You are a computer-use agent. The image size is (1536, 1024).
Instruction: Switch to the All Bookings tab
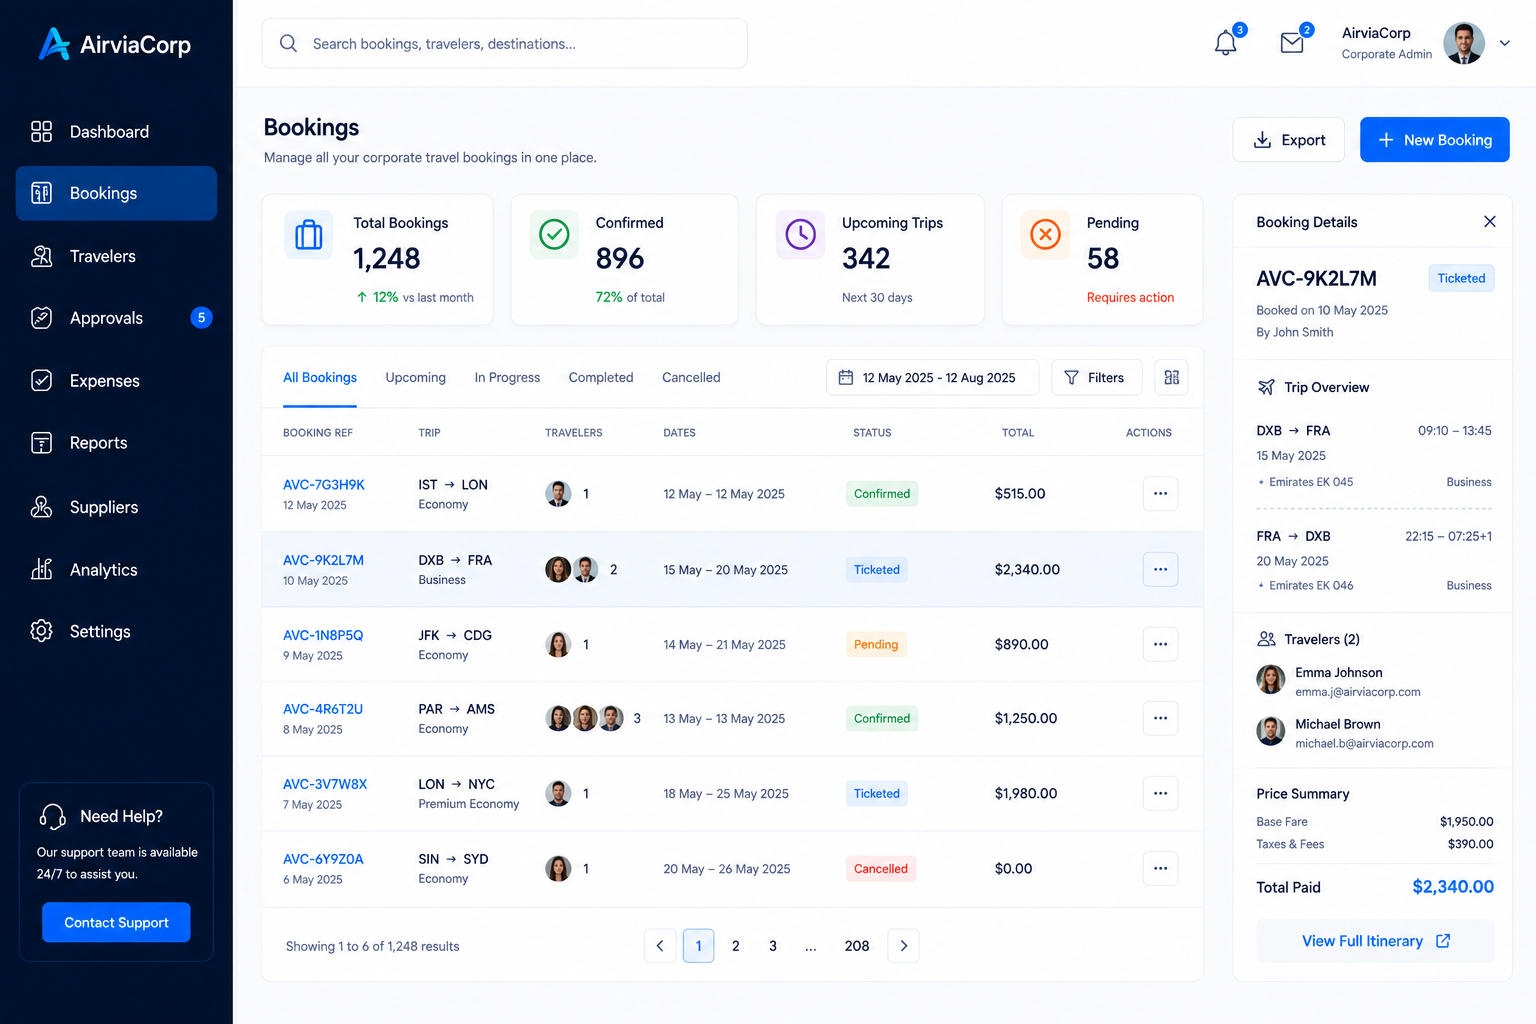coord(320,378)
